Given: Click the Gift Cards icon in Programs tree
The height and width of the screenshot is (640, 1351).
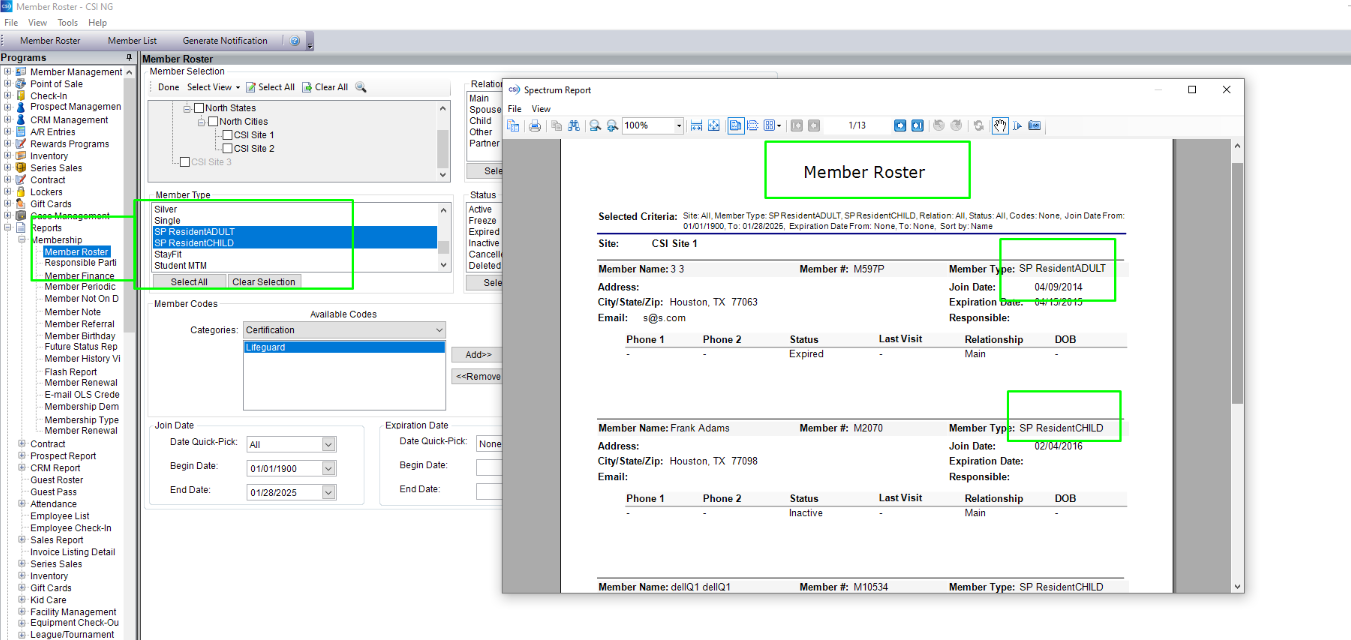Looking at the screenshot, I should pos(21,204).
